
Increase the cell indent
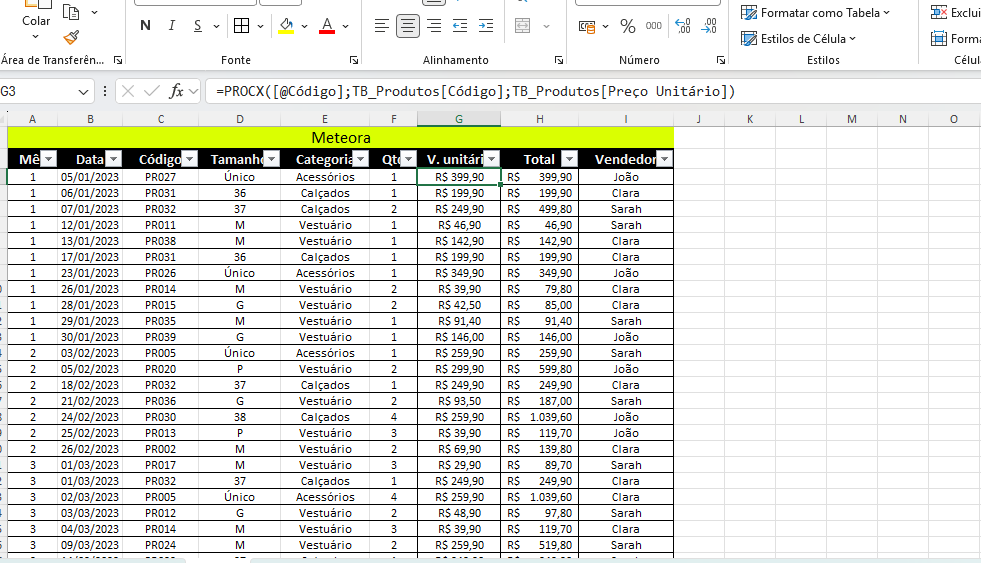point(485,26)
